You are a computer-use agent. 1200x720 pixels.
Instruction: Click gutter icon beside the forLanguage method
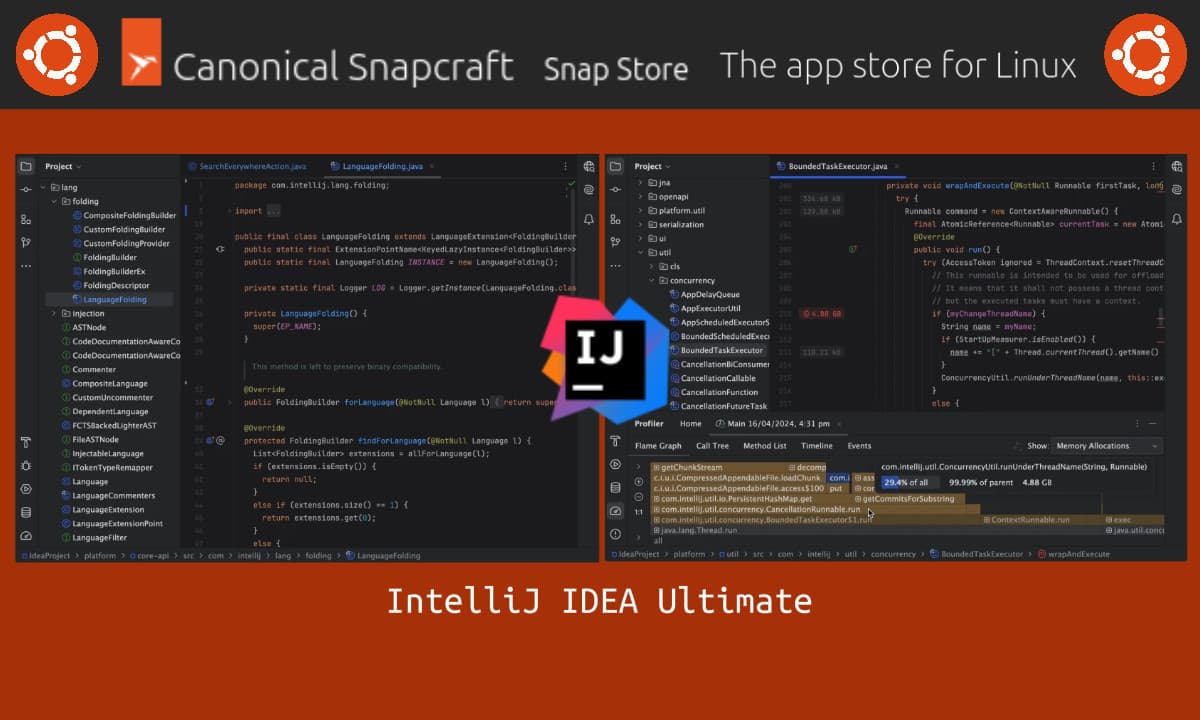[x=211, y=403]
